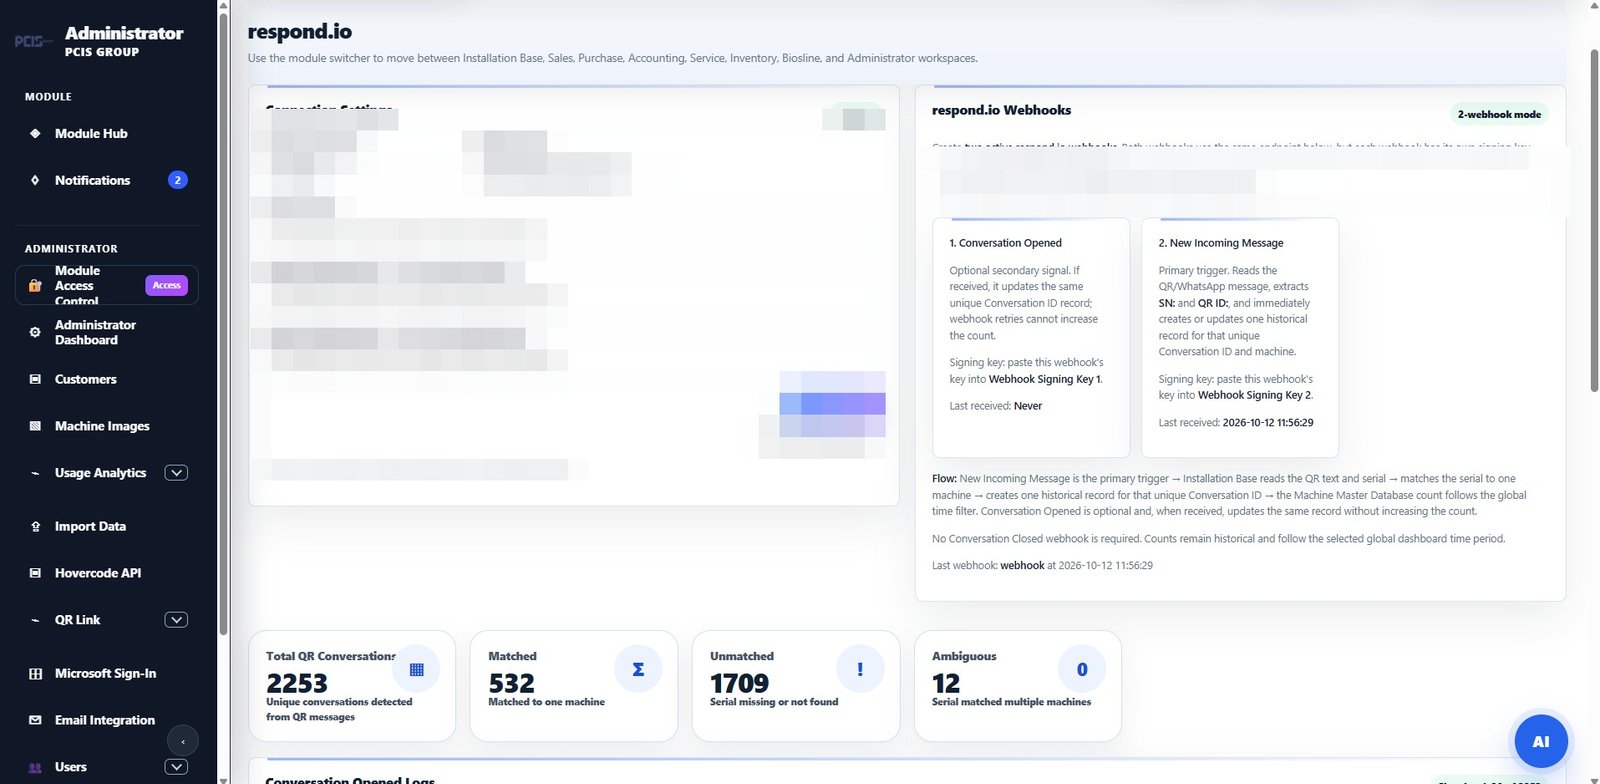Click the Unmatched count 1709
The width and height of the screenshot is (1600, 784).
tap(739, 683)
